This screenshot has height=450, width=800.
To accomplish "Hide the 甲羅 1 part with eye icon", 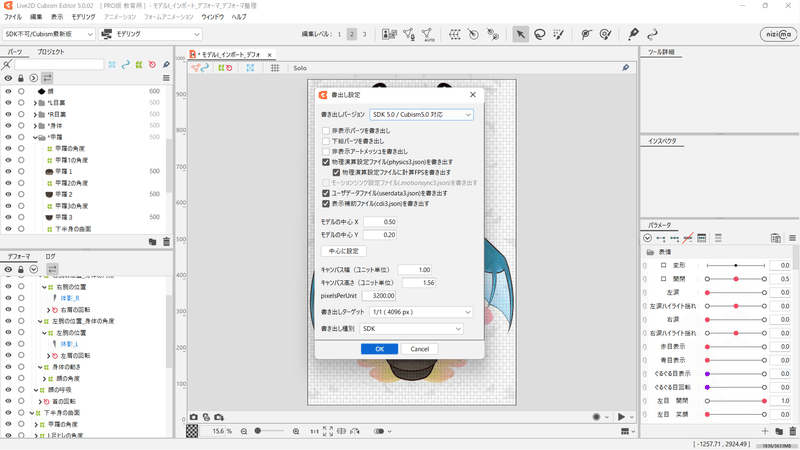I will pyautogui.click(x=8, y=171).
